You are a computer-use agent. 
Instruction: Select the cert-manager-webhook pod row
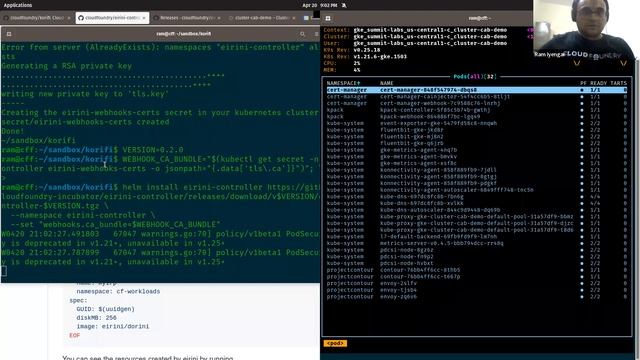tap(477, 103)
